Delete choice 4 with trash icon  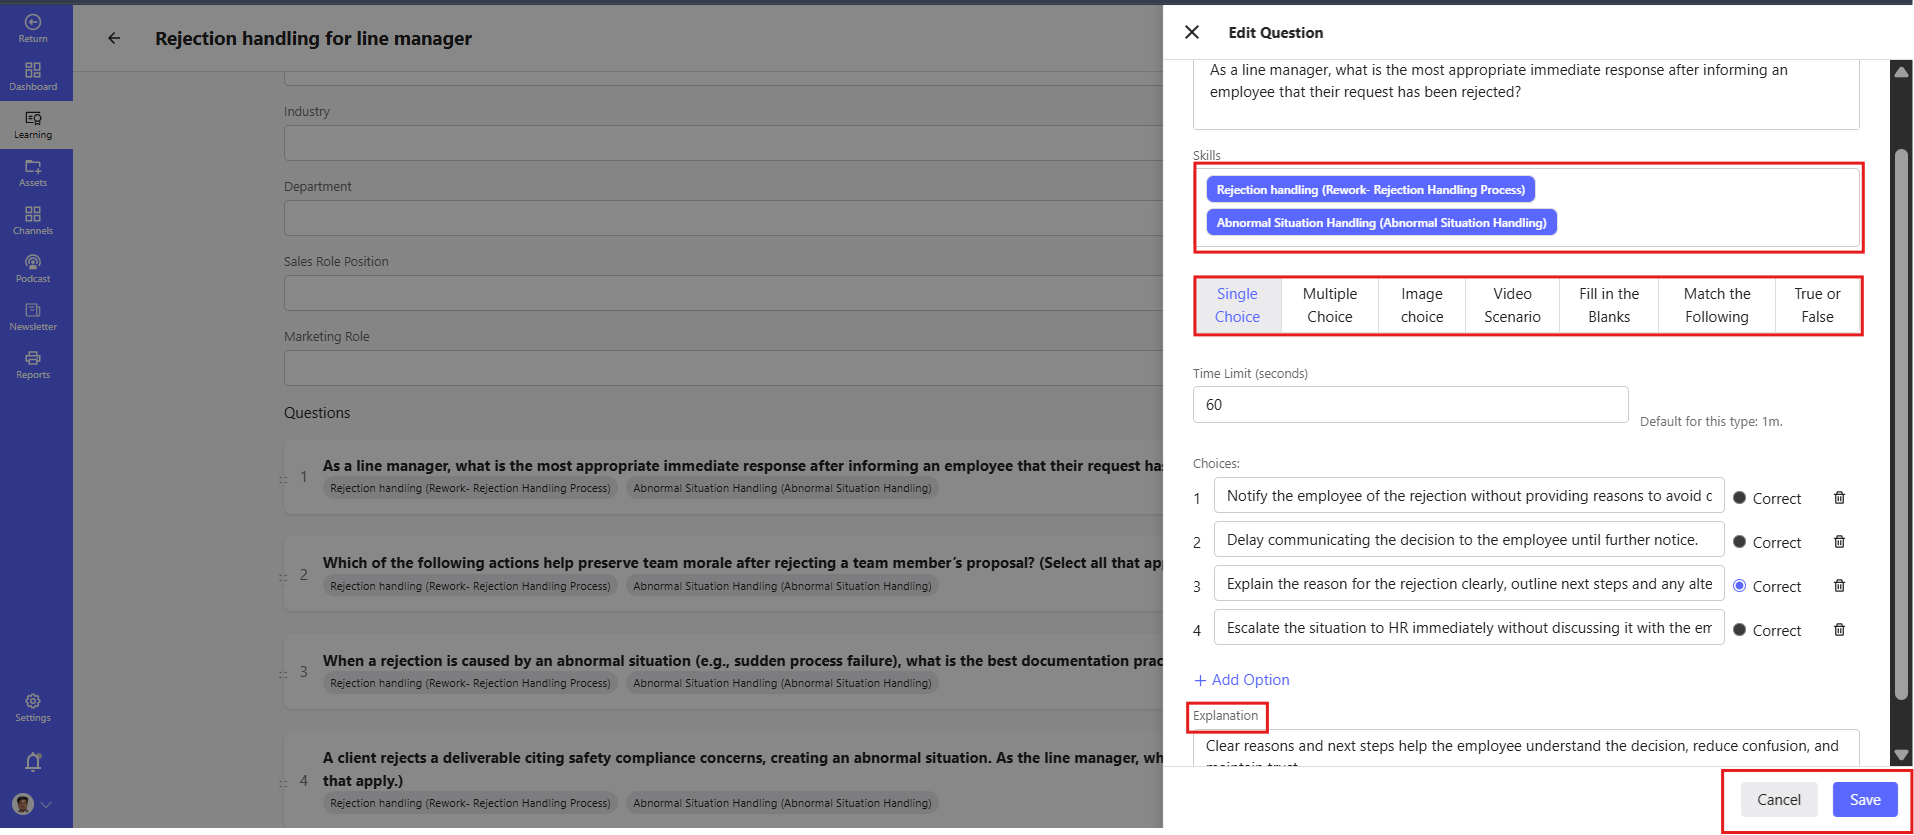tap(1839, 630)
